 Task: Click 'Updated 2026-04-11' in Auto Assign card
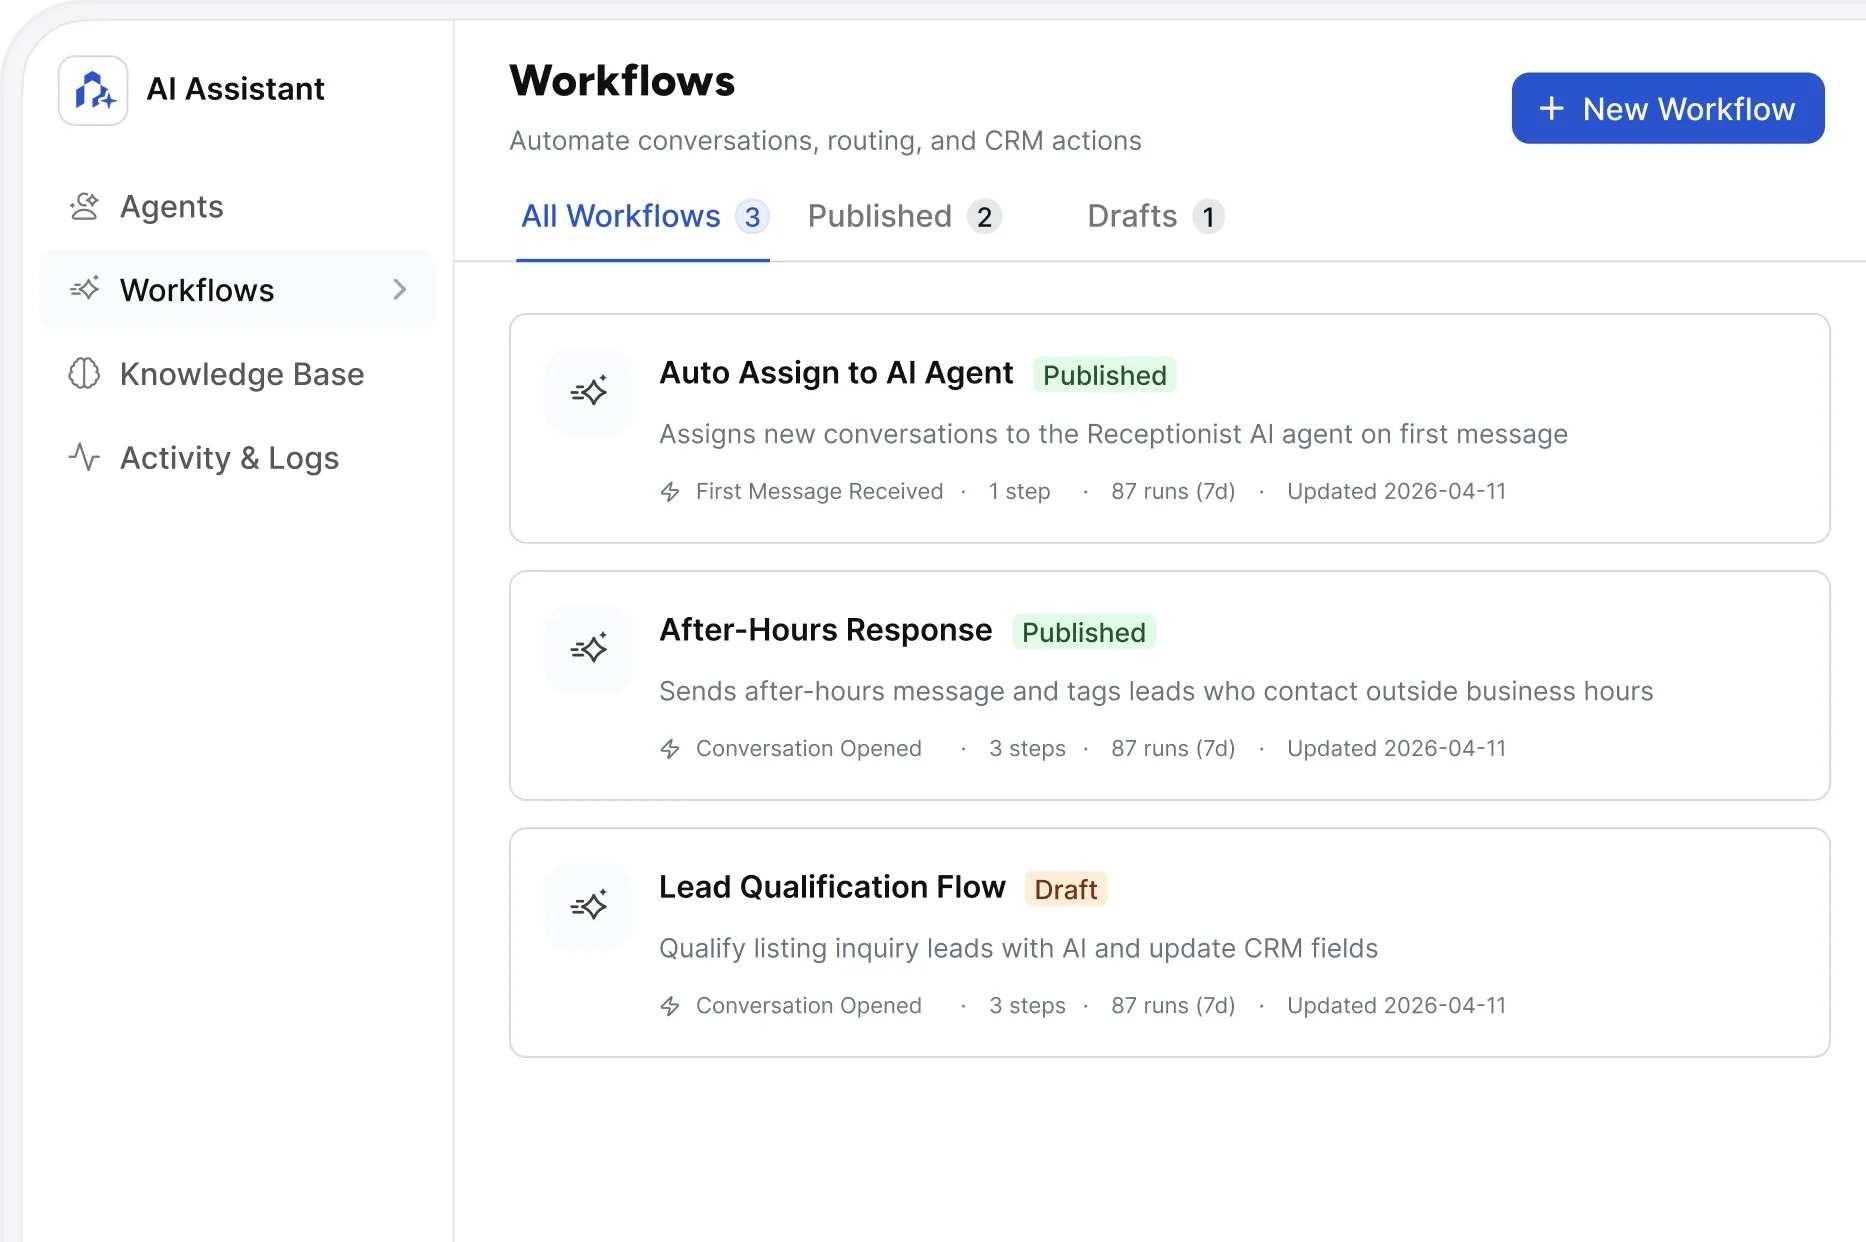1397,492
